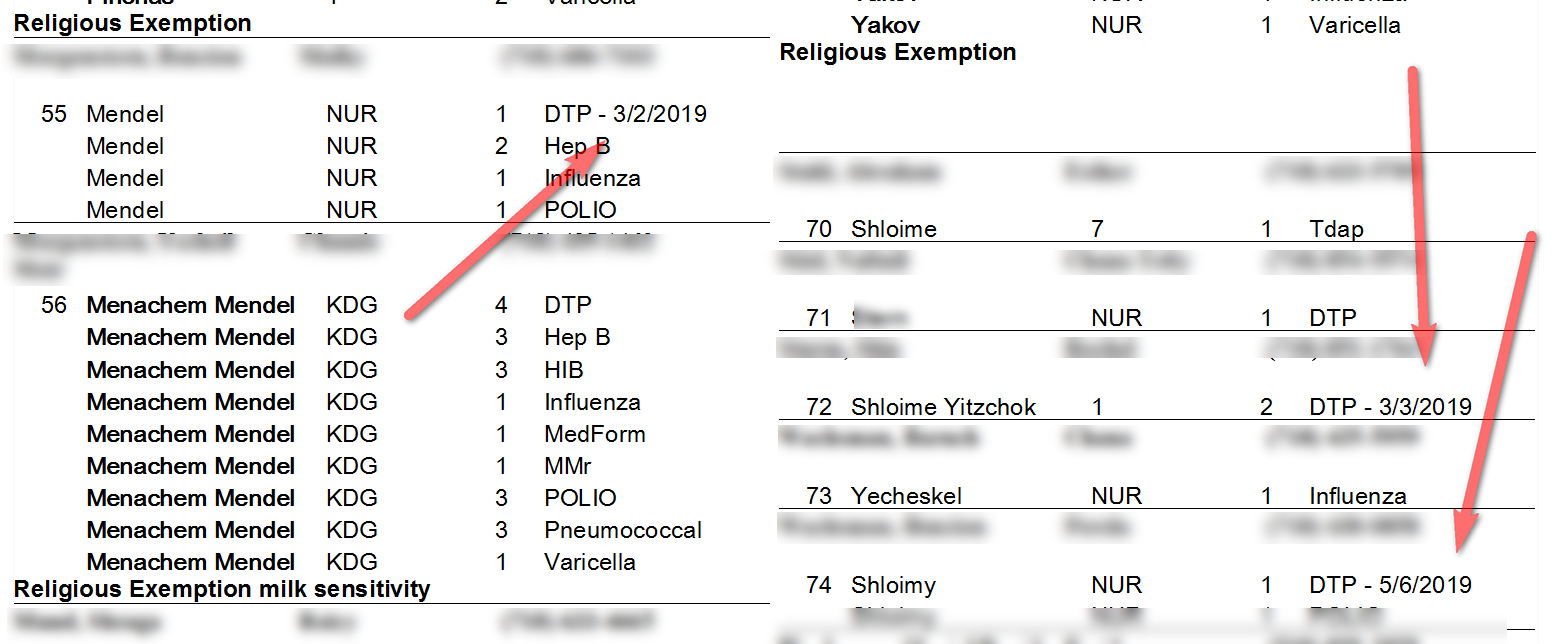
Task: Select the 'Tdap' entry for Shloime
Action: (1336, 229)
